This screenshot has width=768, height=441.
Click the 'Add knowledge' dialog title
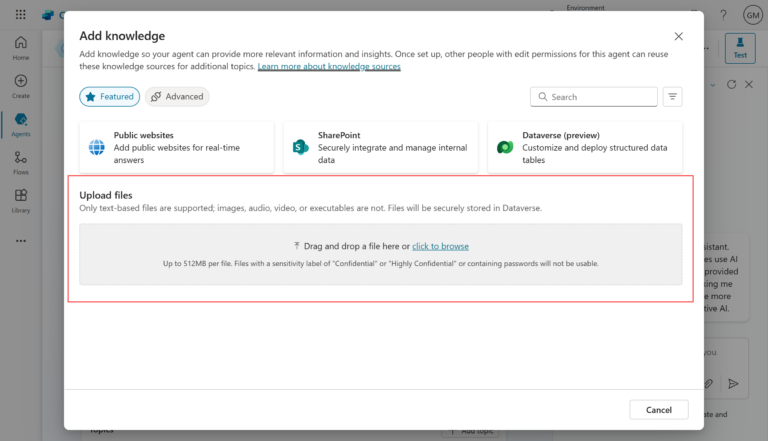point(122,36)
